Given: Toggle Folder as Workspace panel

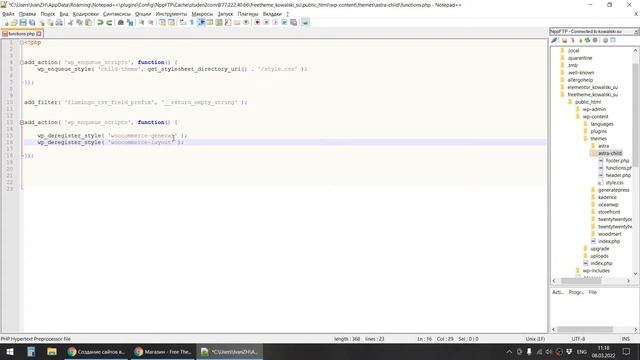Looking at the screenshot, I should (x=237, y=22).
